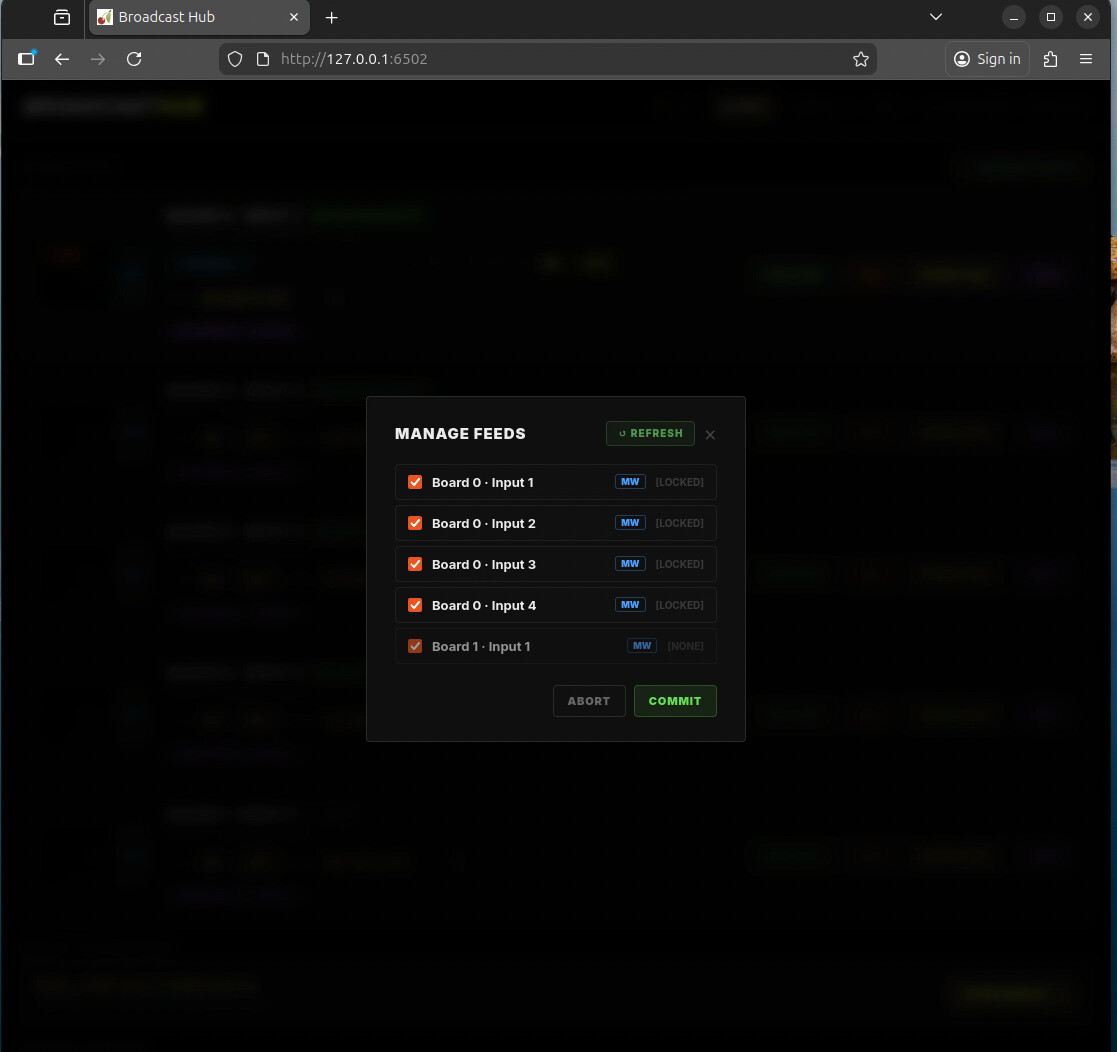This screenshot has height=1052, width=1117.
Task: Click the MW badge on Board 0 Input 3
Action: 630,564
